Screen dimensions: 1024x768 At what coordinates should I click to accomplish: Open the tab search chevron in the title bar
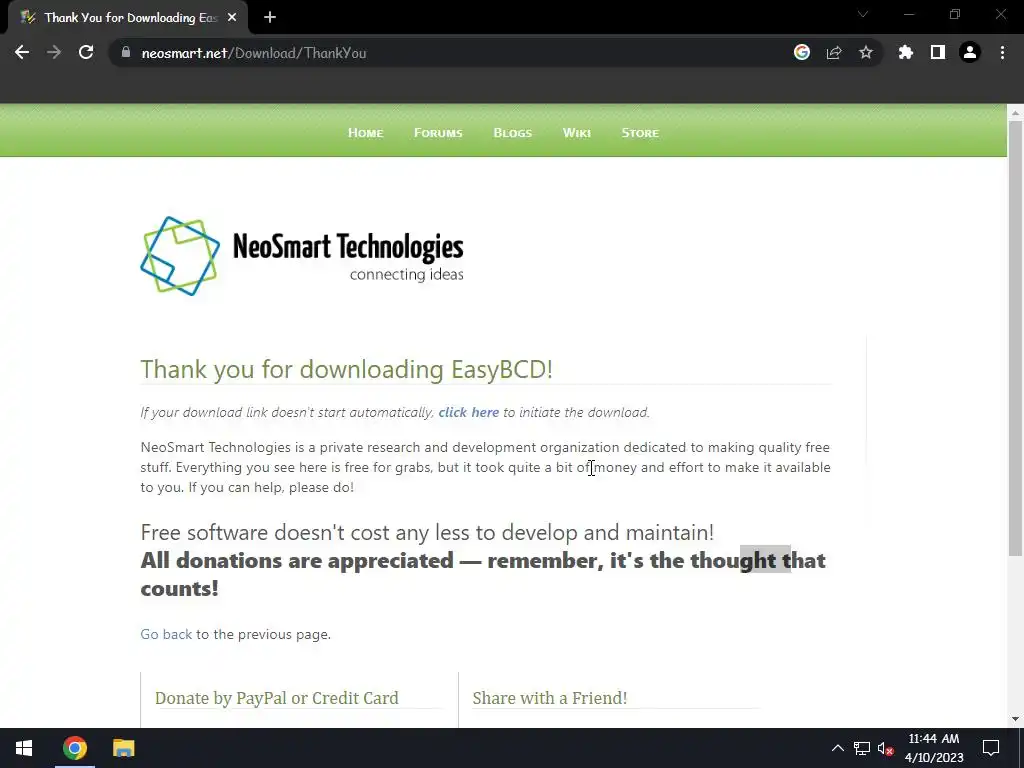863,14
